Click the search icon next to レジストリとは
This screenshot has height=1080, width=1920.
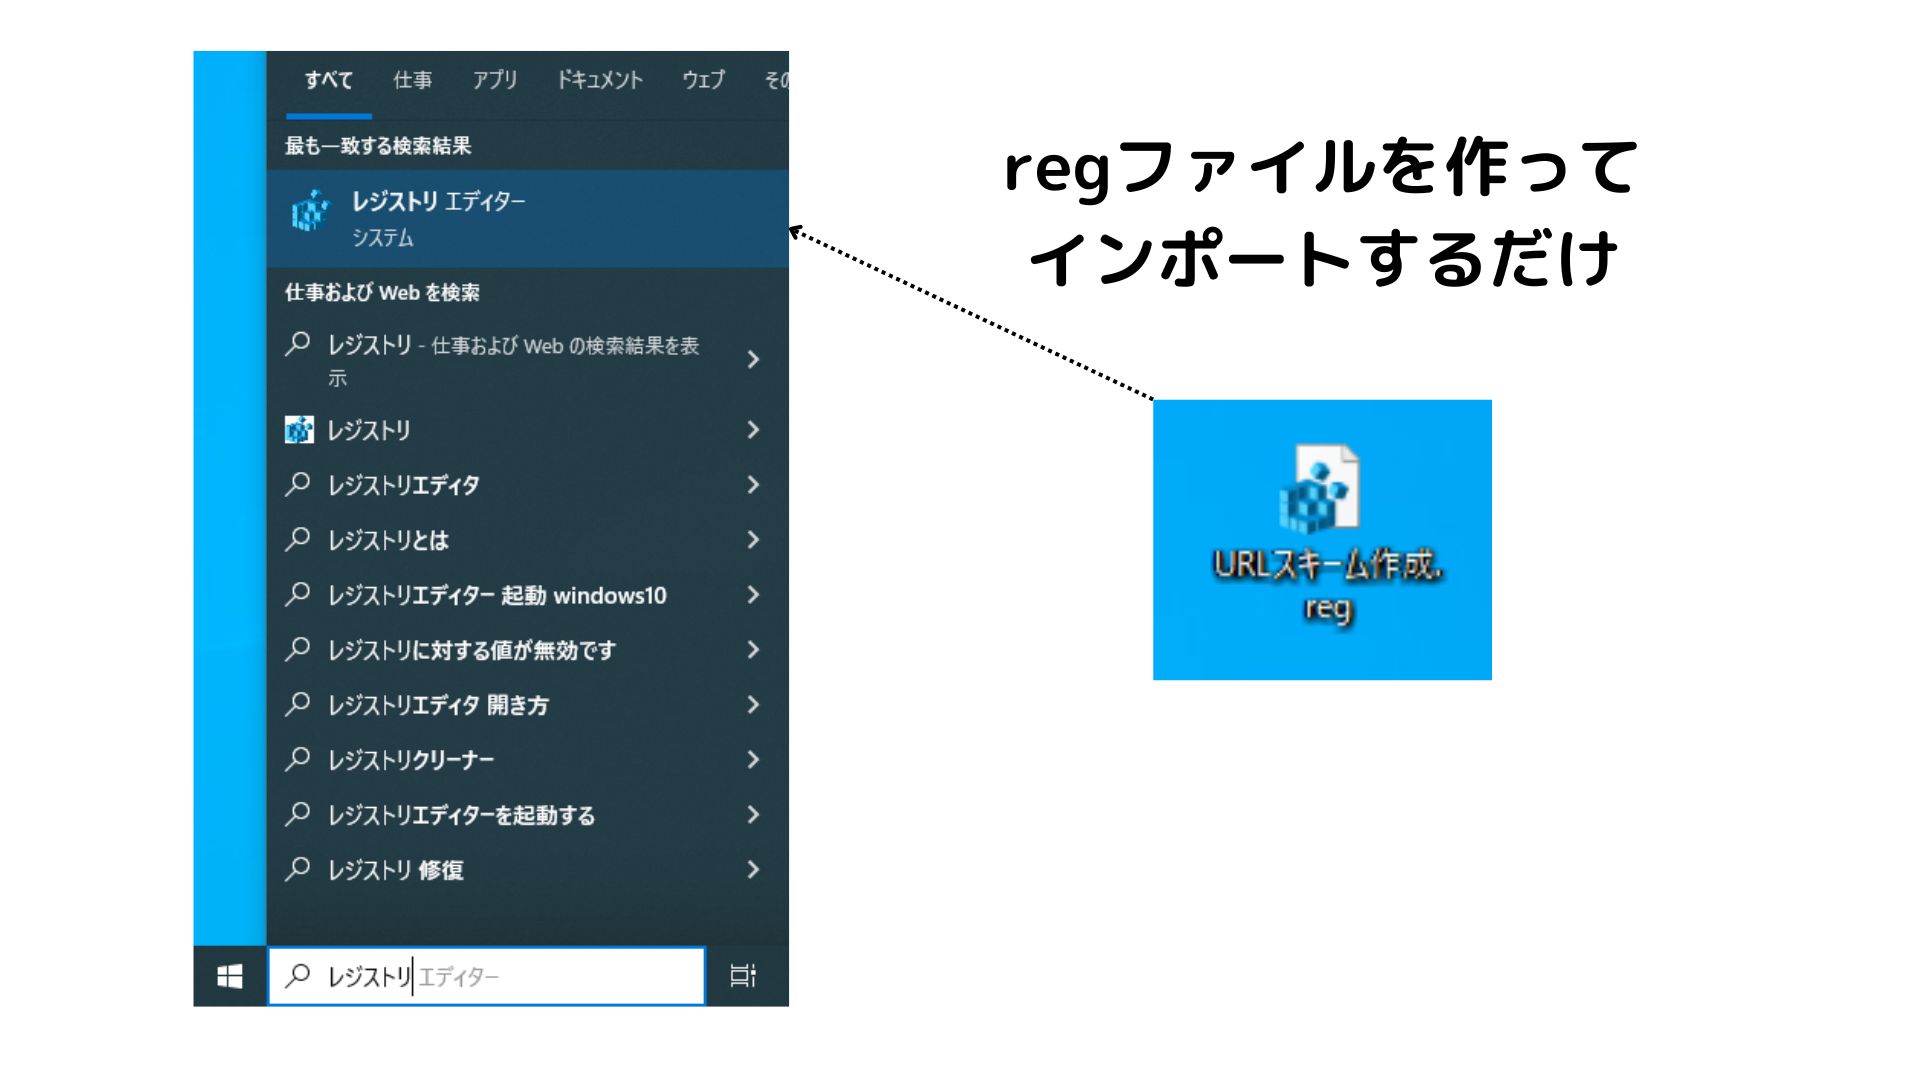click(x=297, y=540)
